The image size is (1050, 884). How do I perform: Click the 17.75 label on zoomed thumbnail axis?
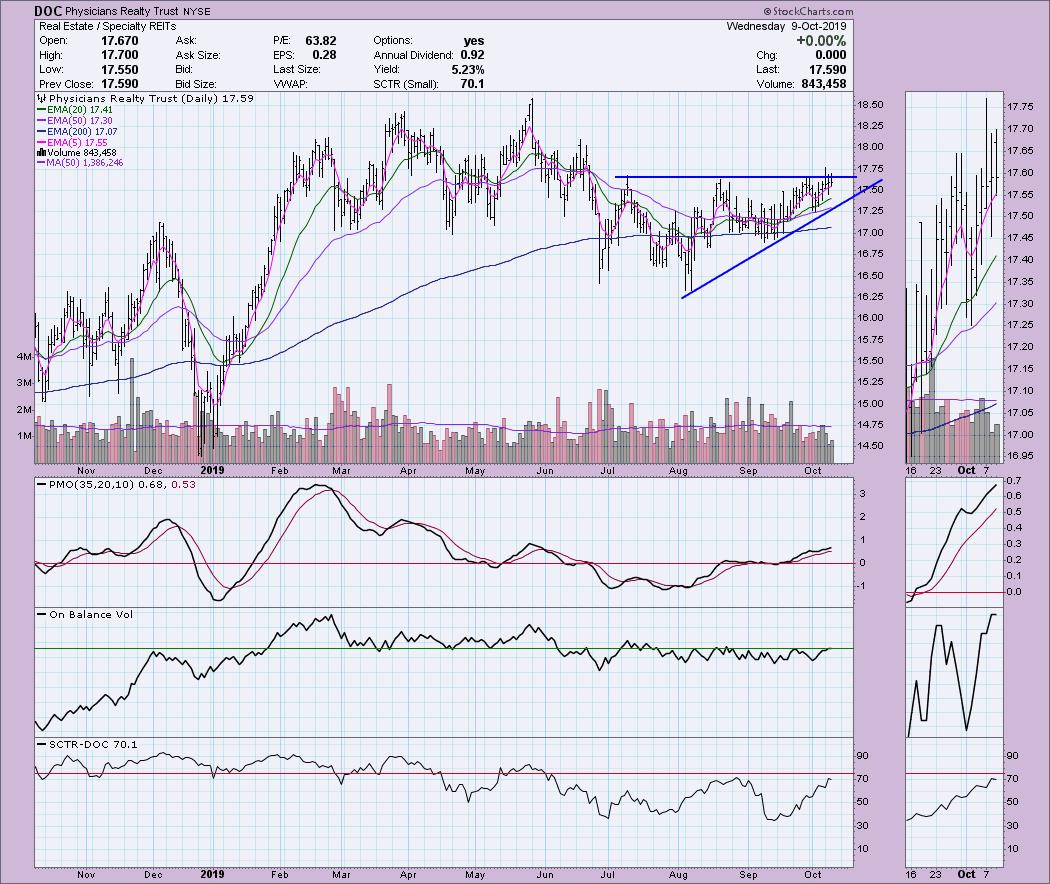point(1019,106)
